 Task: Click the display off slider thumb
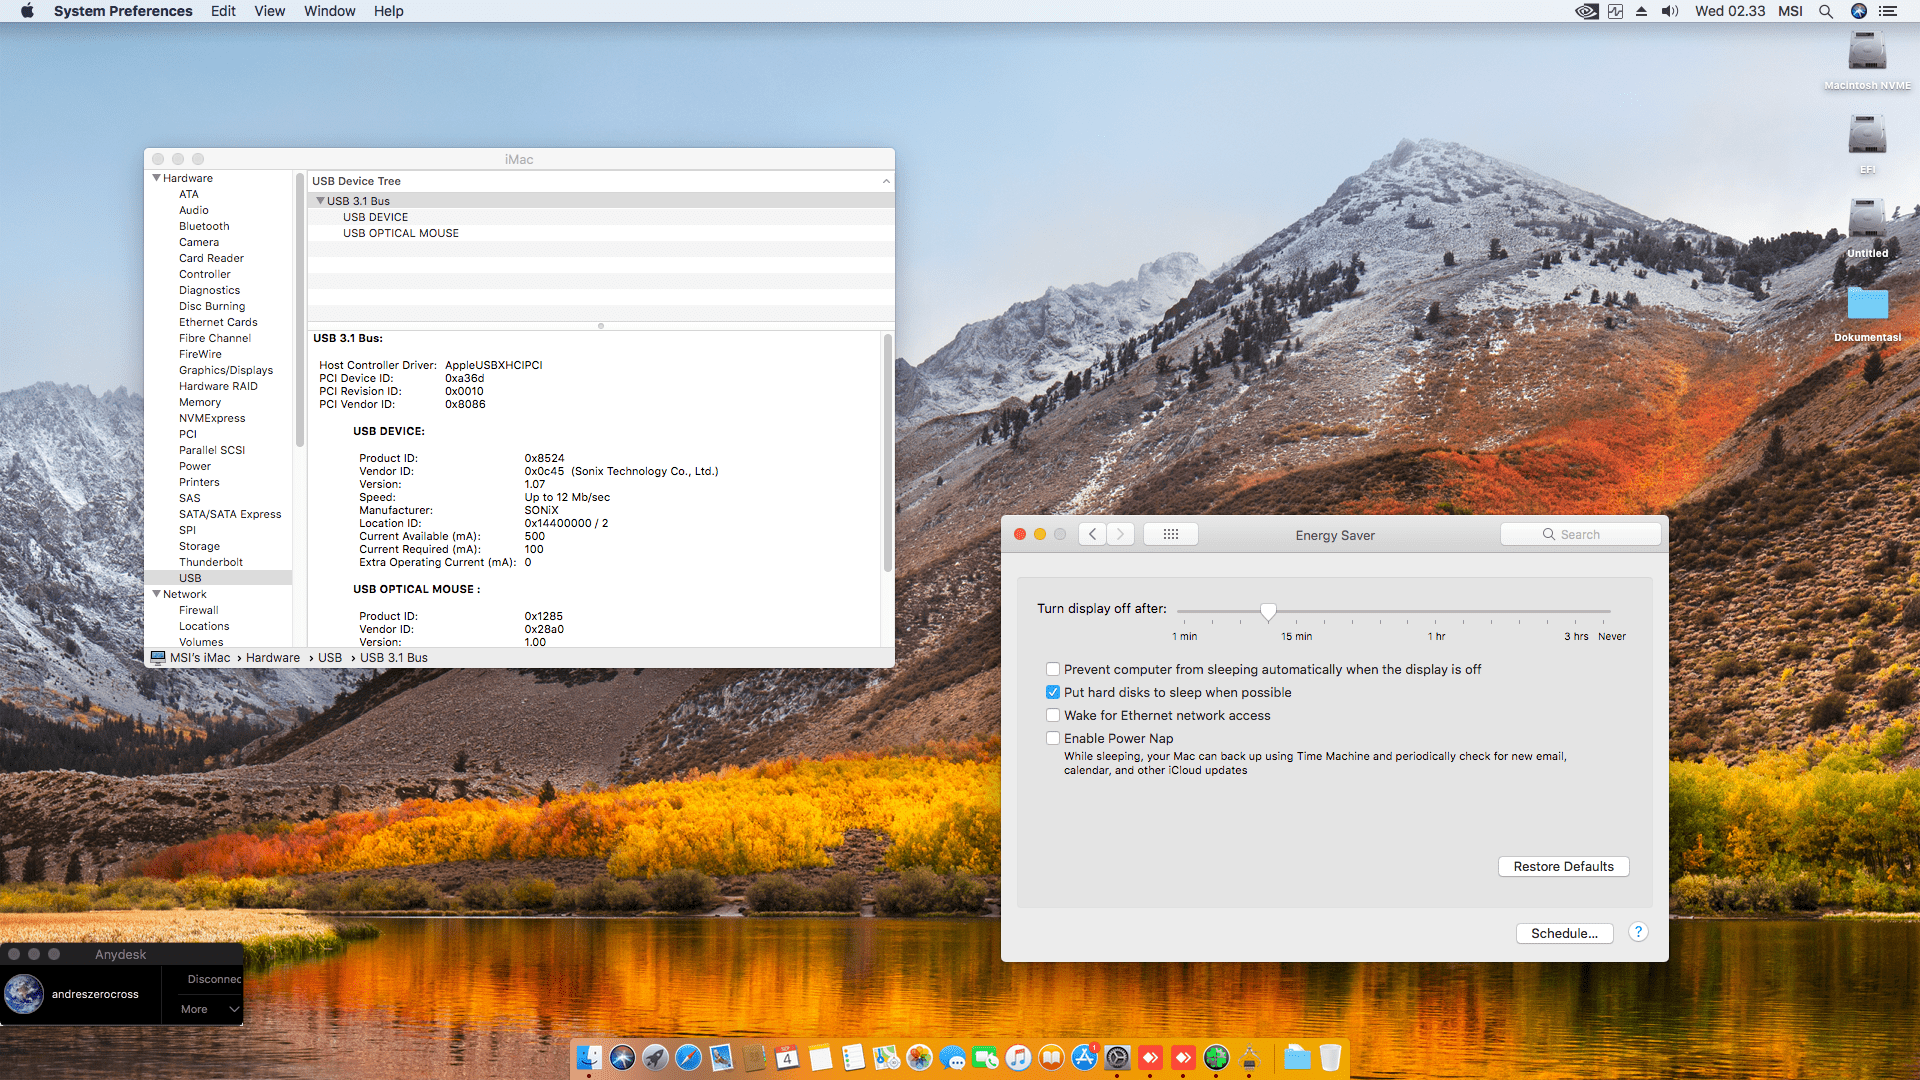1268,611
